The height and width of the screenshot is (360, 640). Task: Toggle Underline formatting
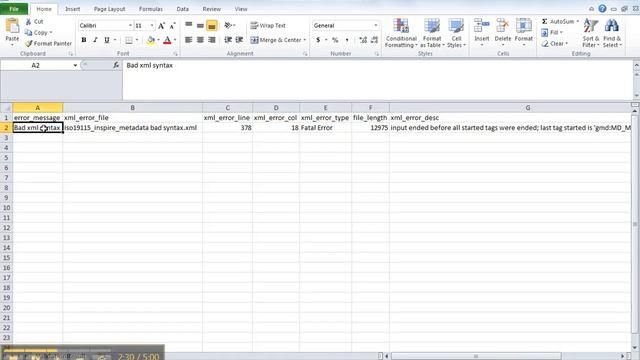107,40
